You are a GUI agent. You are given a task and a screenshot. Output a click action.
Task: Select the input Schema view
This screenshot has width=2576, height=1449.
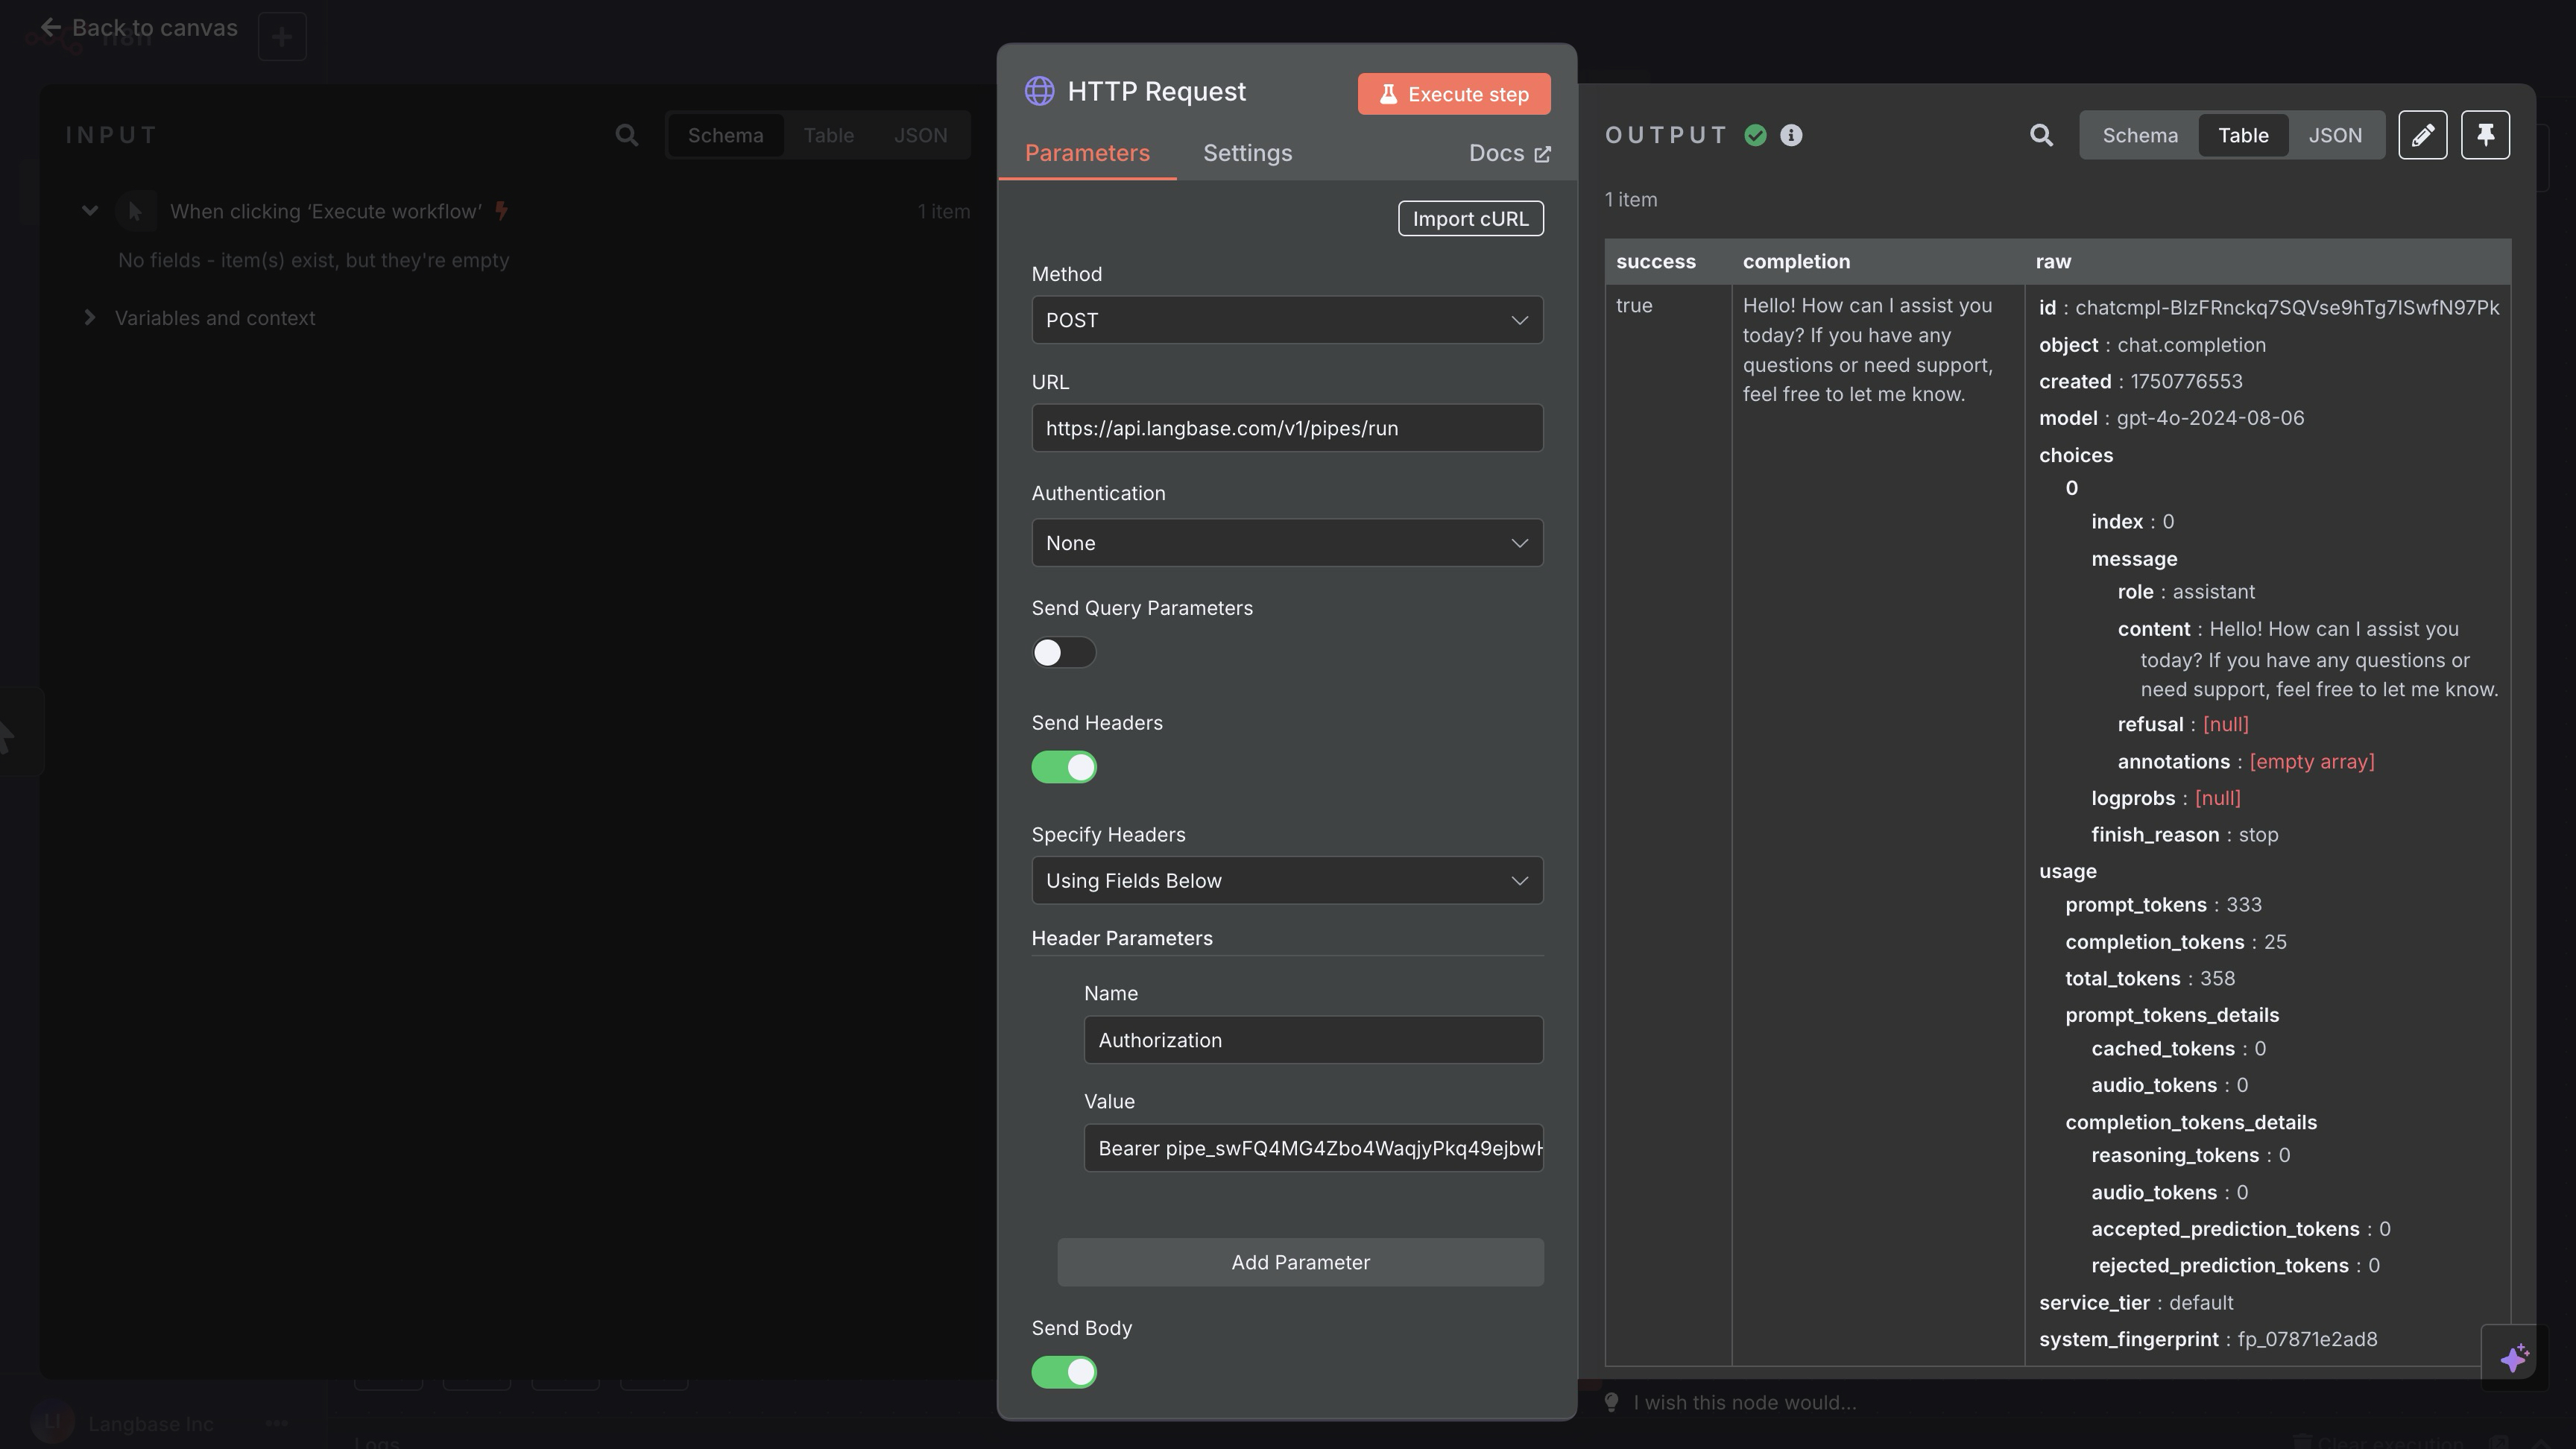pos(725,135)
